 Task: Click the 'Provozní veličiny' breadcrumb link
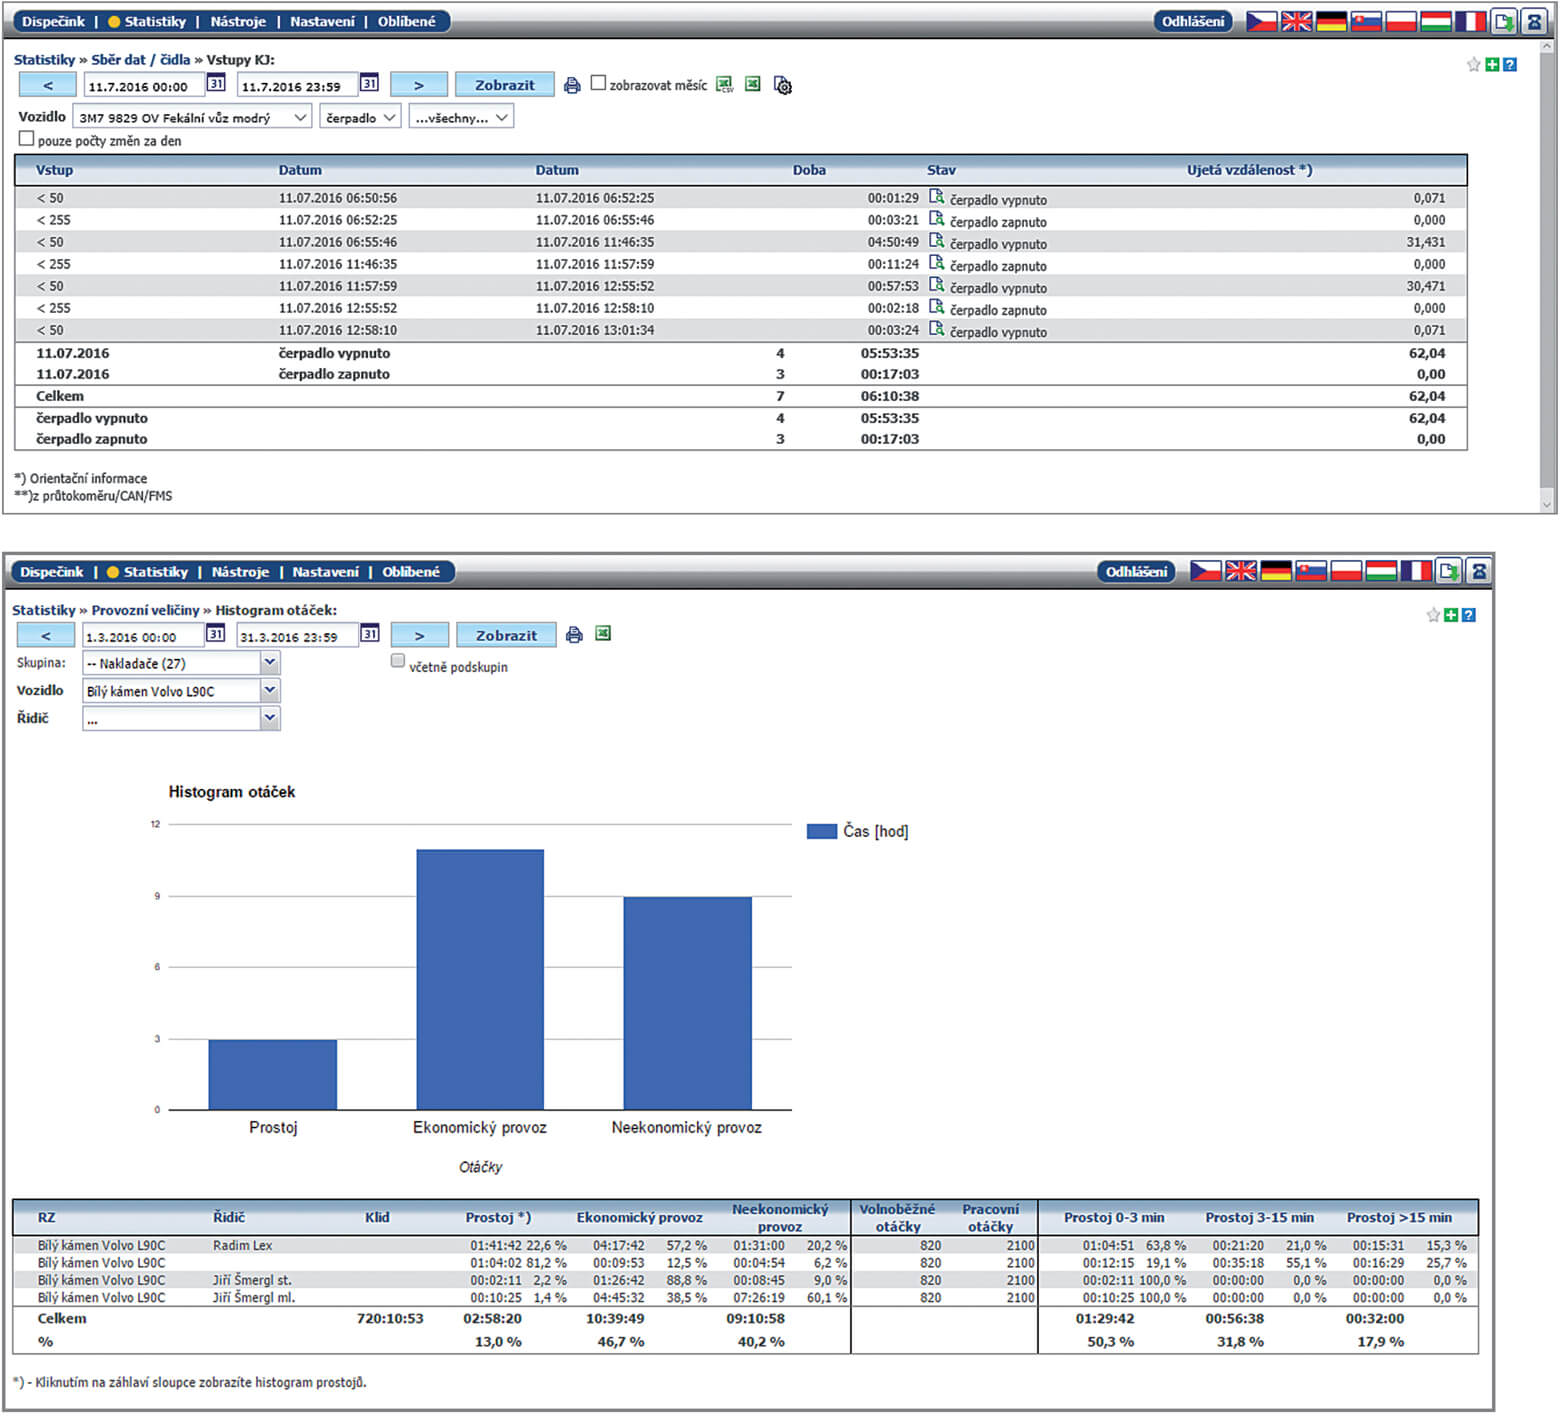click(x=146, y=610)
